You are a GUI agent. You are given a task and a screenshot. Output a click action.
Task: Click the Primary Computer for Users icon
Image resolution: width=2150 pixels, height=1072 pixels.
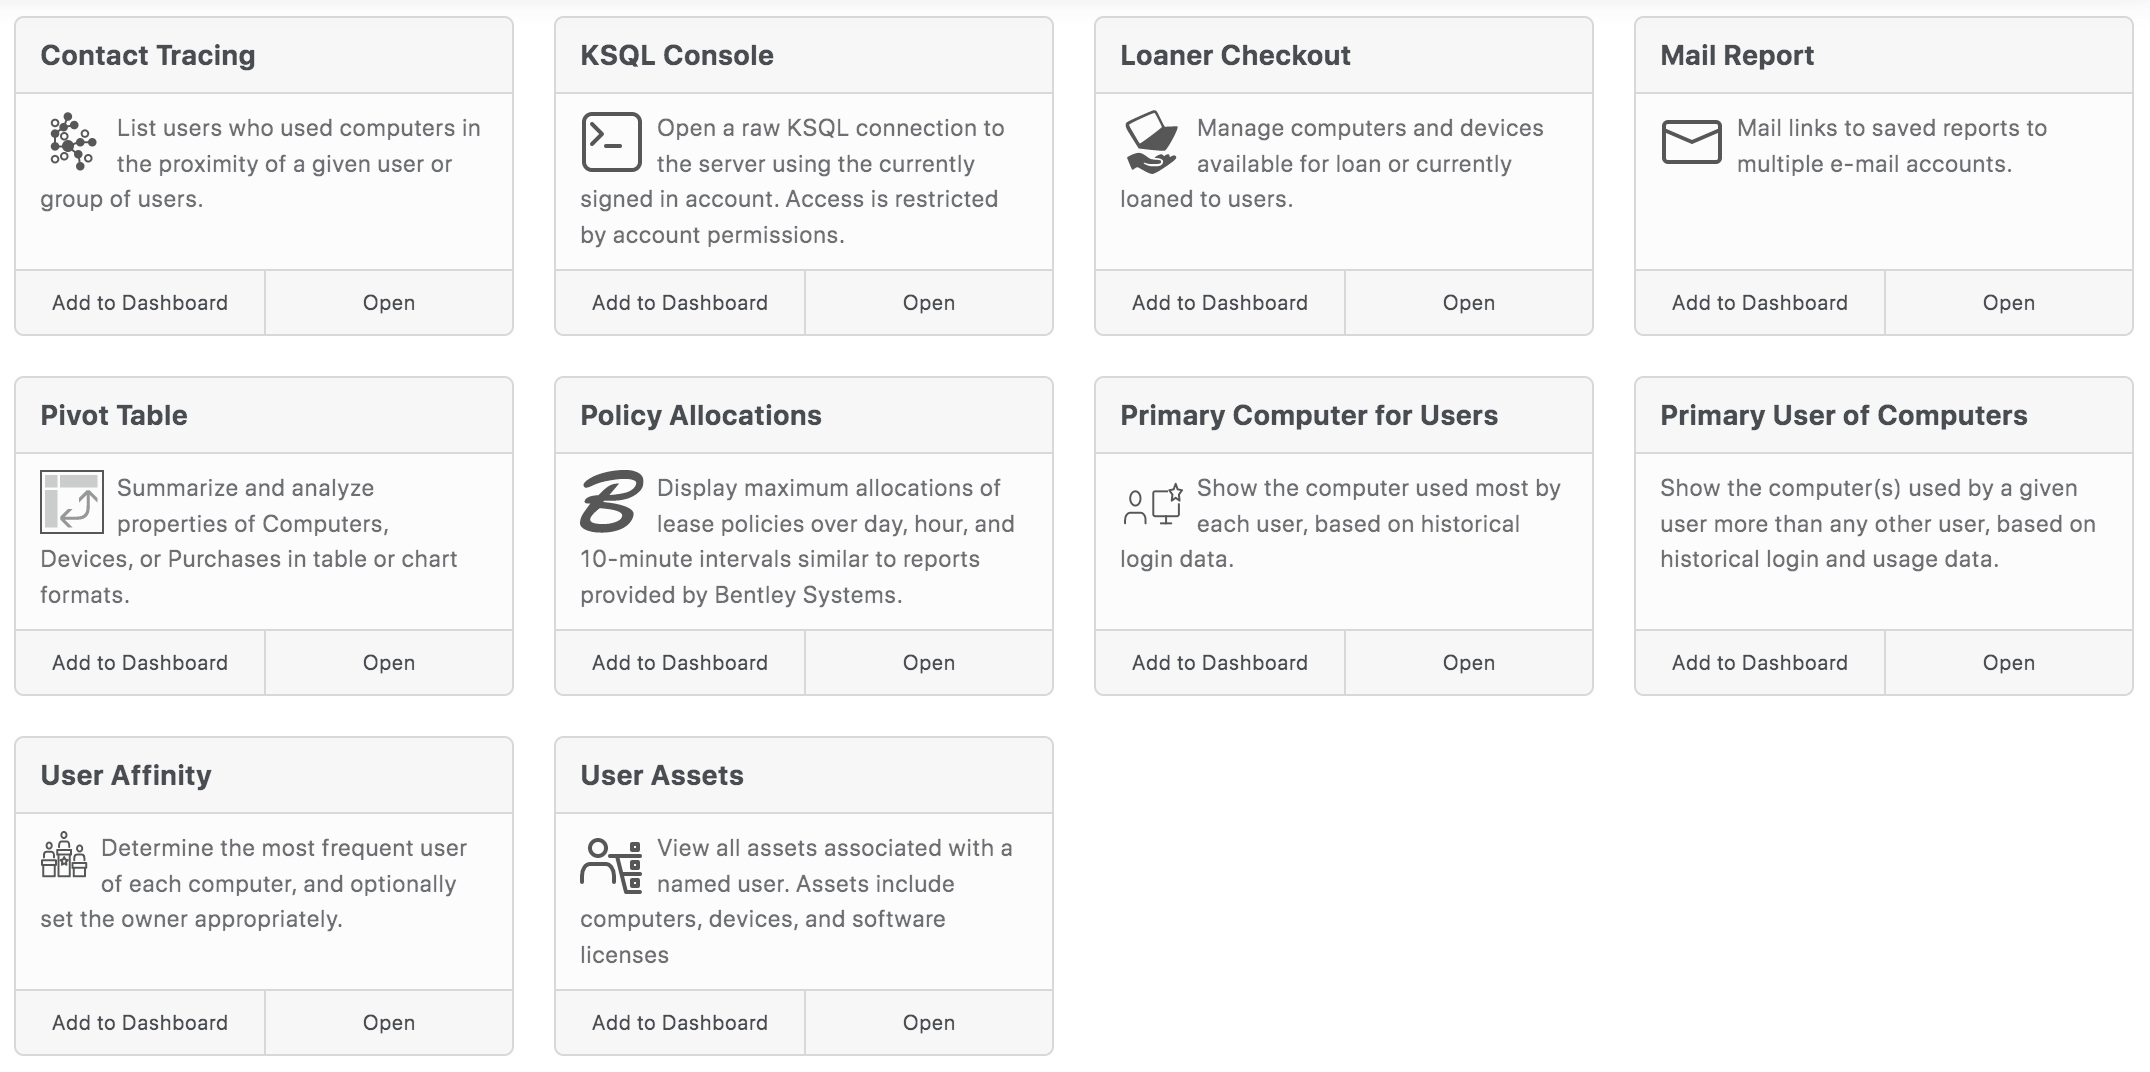(1153, 505)
